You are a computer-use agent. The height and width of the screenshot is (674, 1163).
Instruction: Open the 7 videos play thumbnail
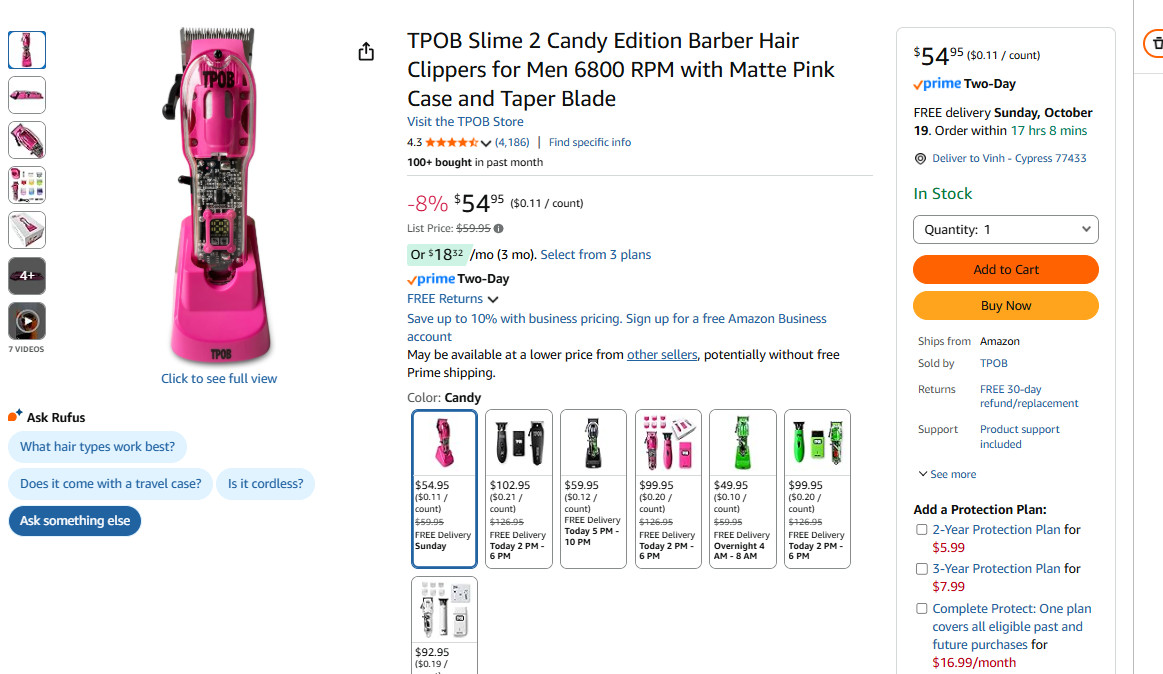click(27, 321)
